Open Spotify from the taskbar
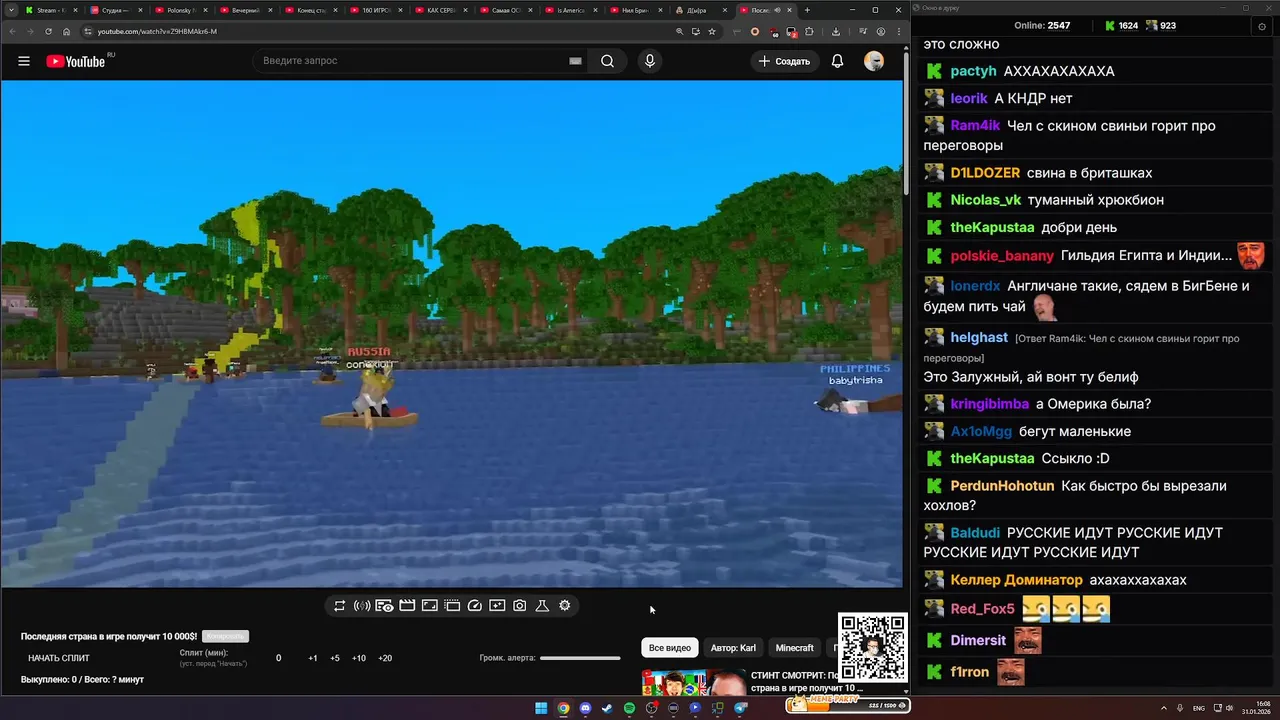This screenshot has height=720, width=1280. 629,708
